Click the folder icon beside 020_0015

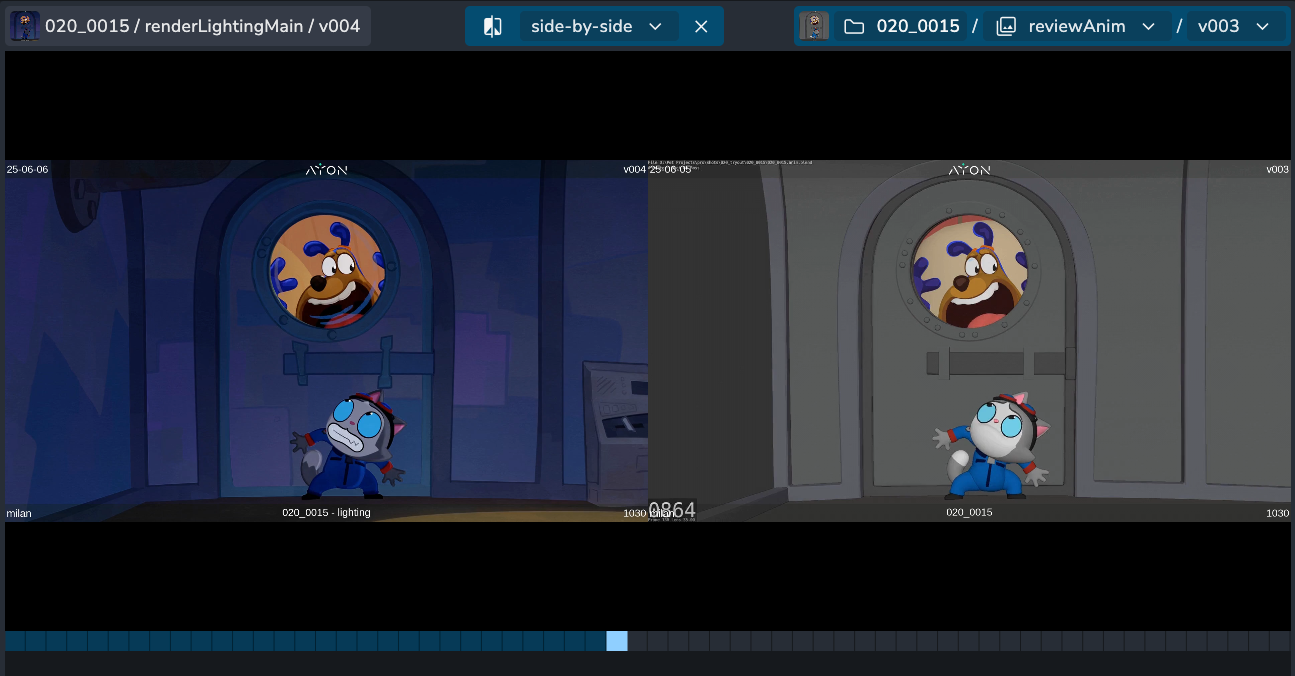pyautogui.click(x=854, y=26)
